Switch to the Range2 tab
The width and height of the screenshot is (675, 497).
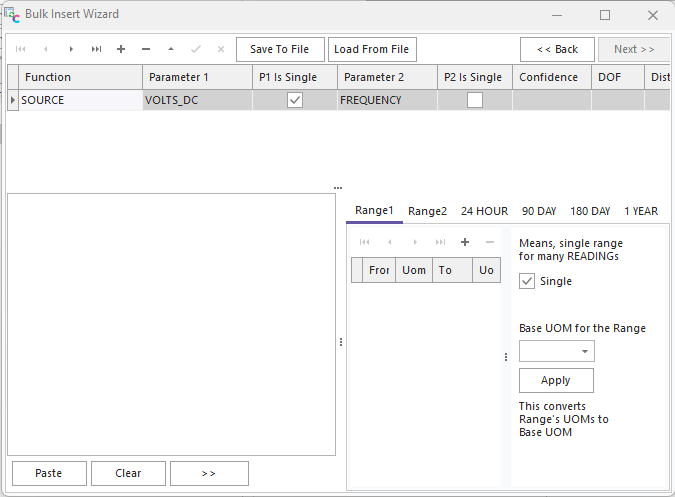point(427,211)
